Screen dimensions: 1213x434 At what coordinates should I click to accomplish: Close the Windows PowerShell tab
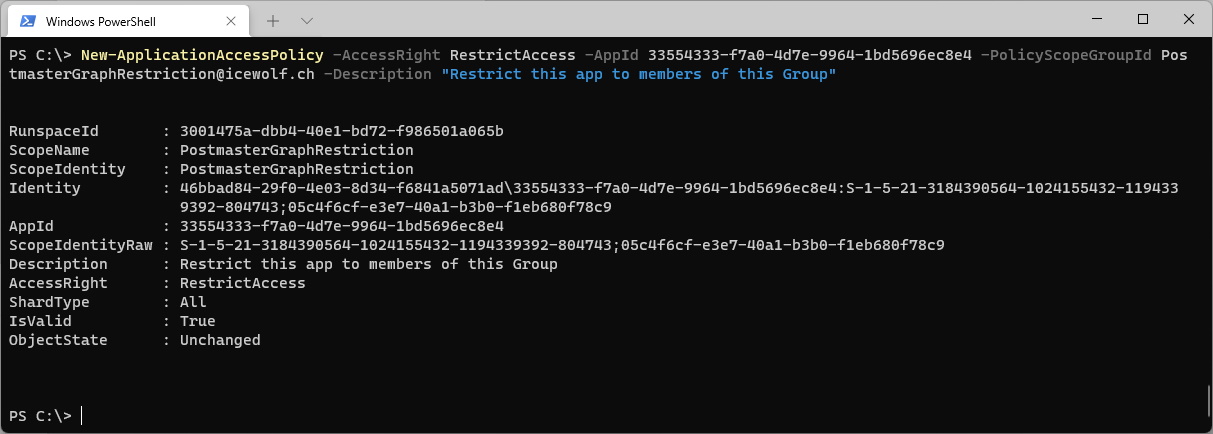(228, 20)
